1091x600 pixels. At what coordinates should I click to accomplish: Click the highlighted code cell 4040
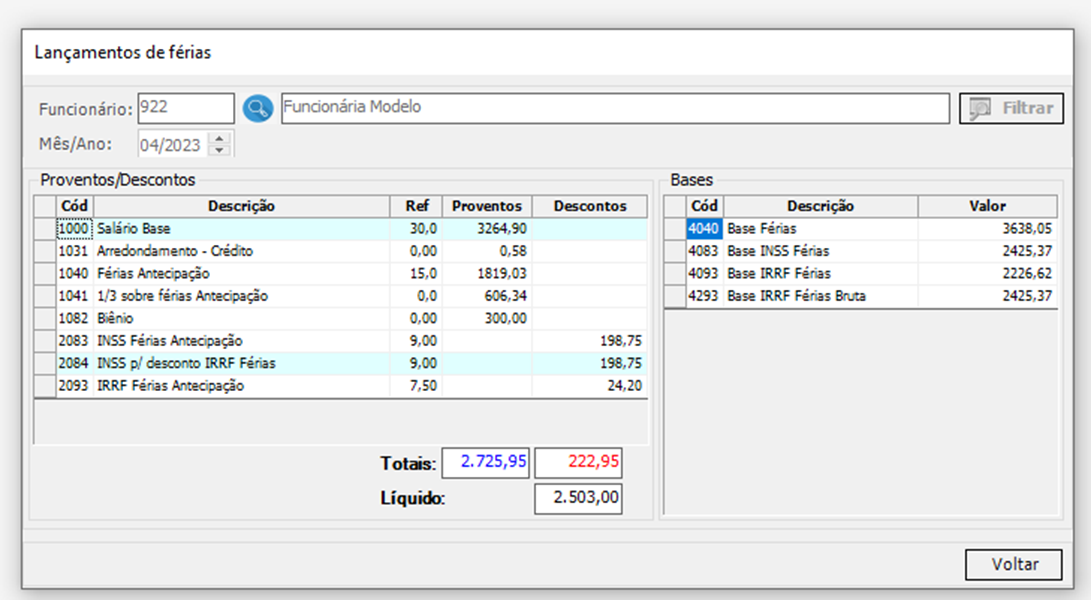coord(703,229)
